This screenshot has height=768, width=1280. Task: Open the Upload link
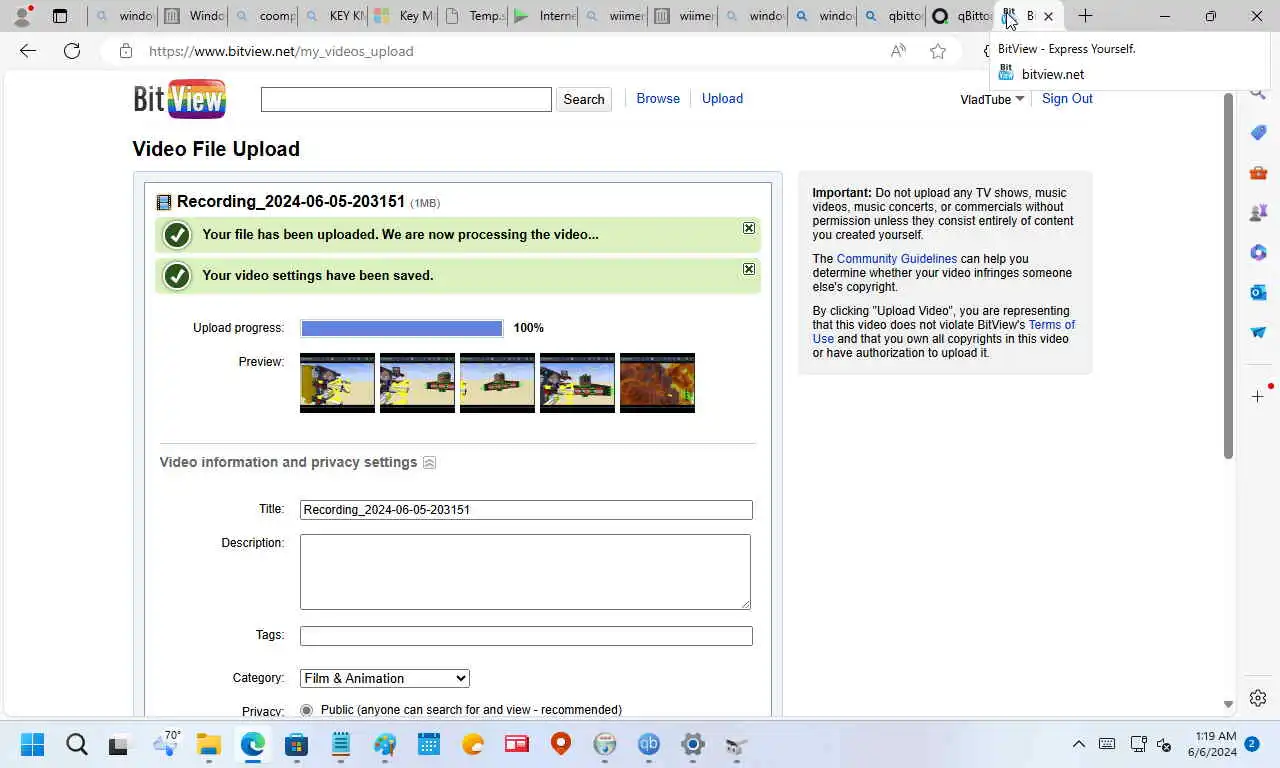(x=722, y=98)
